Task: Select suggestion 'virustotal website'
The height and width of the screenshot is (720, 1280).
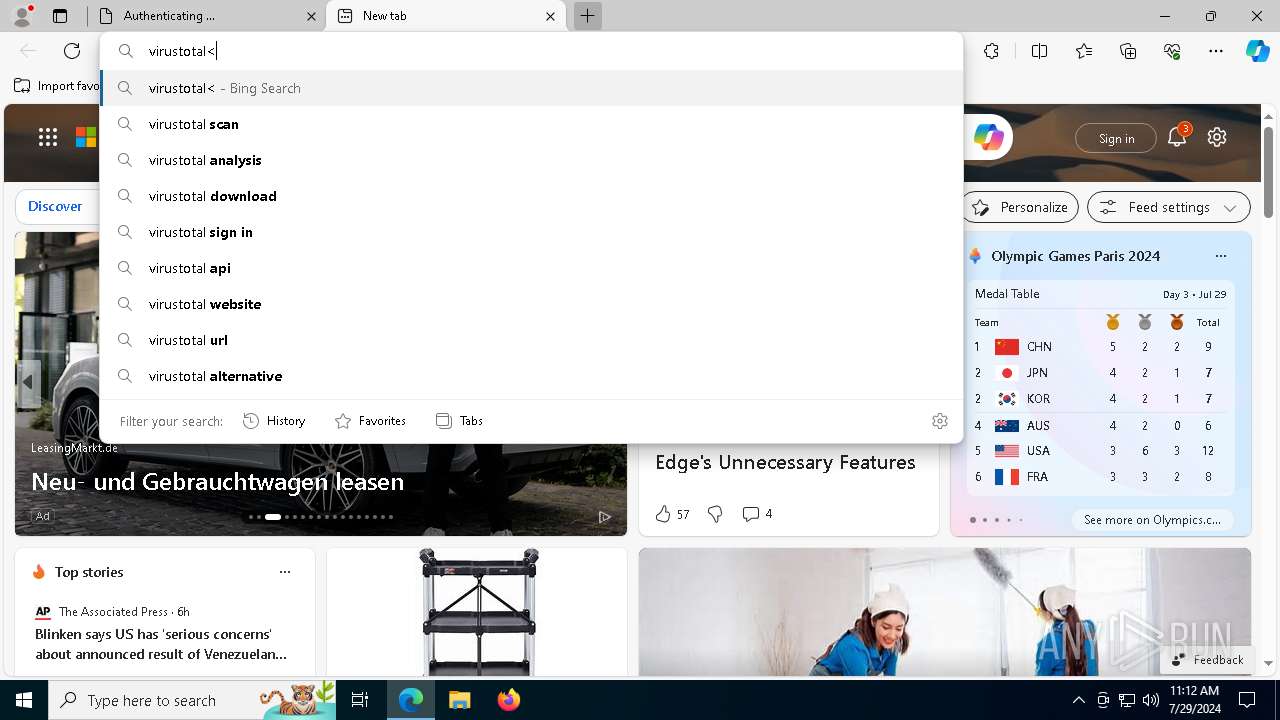Action: coord(531,304)
